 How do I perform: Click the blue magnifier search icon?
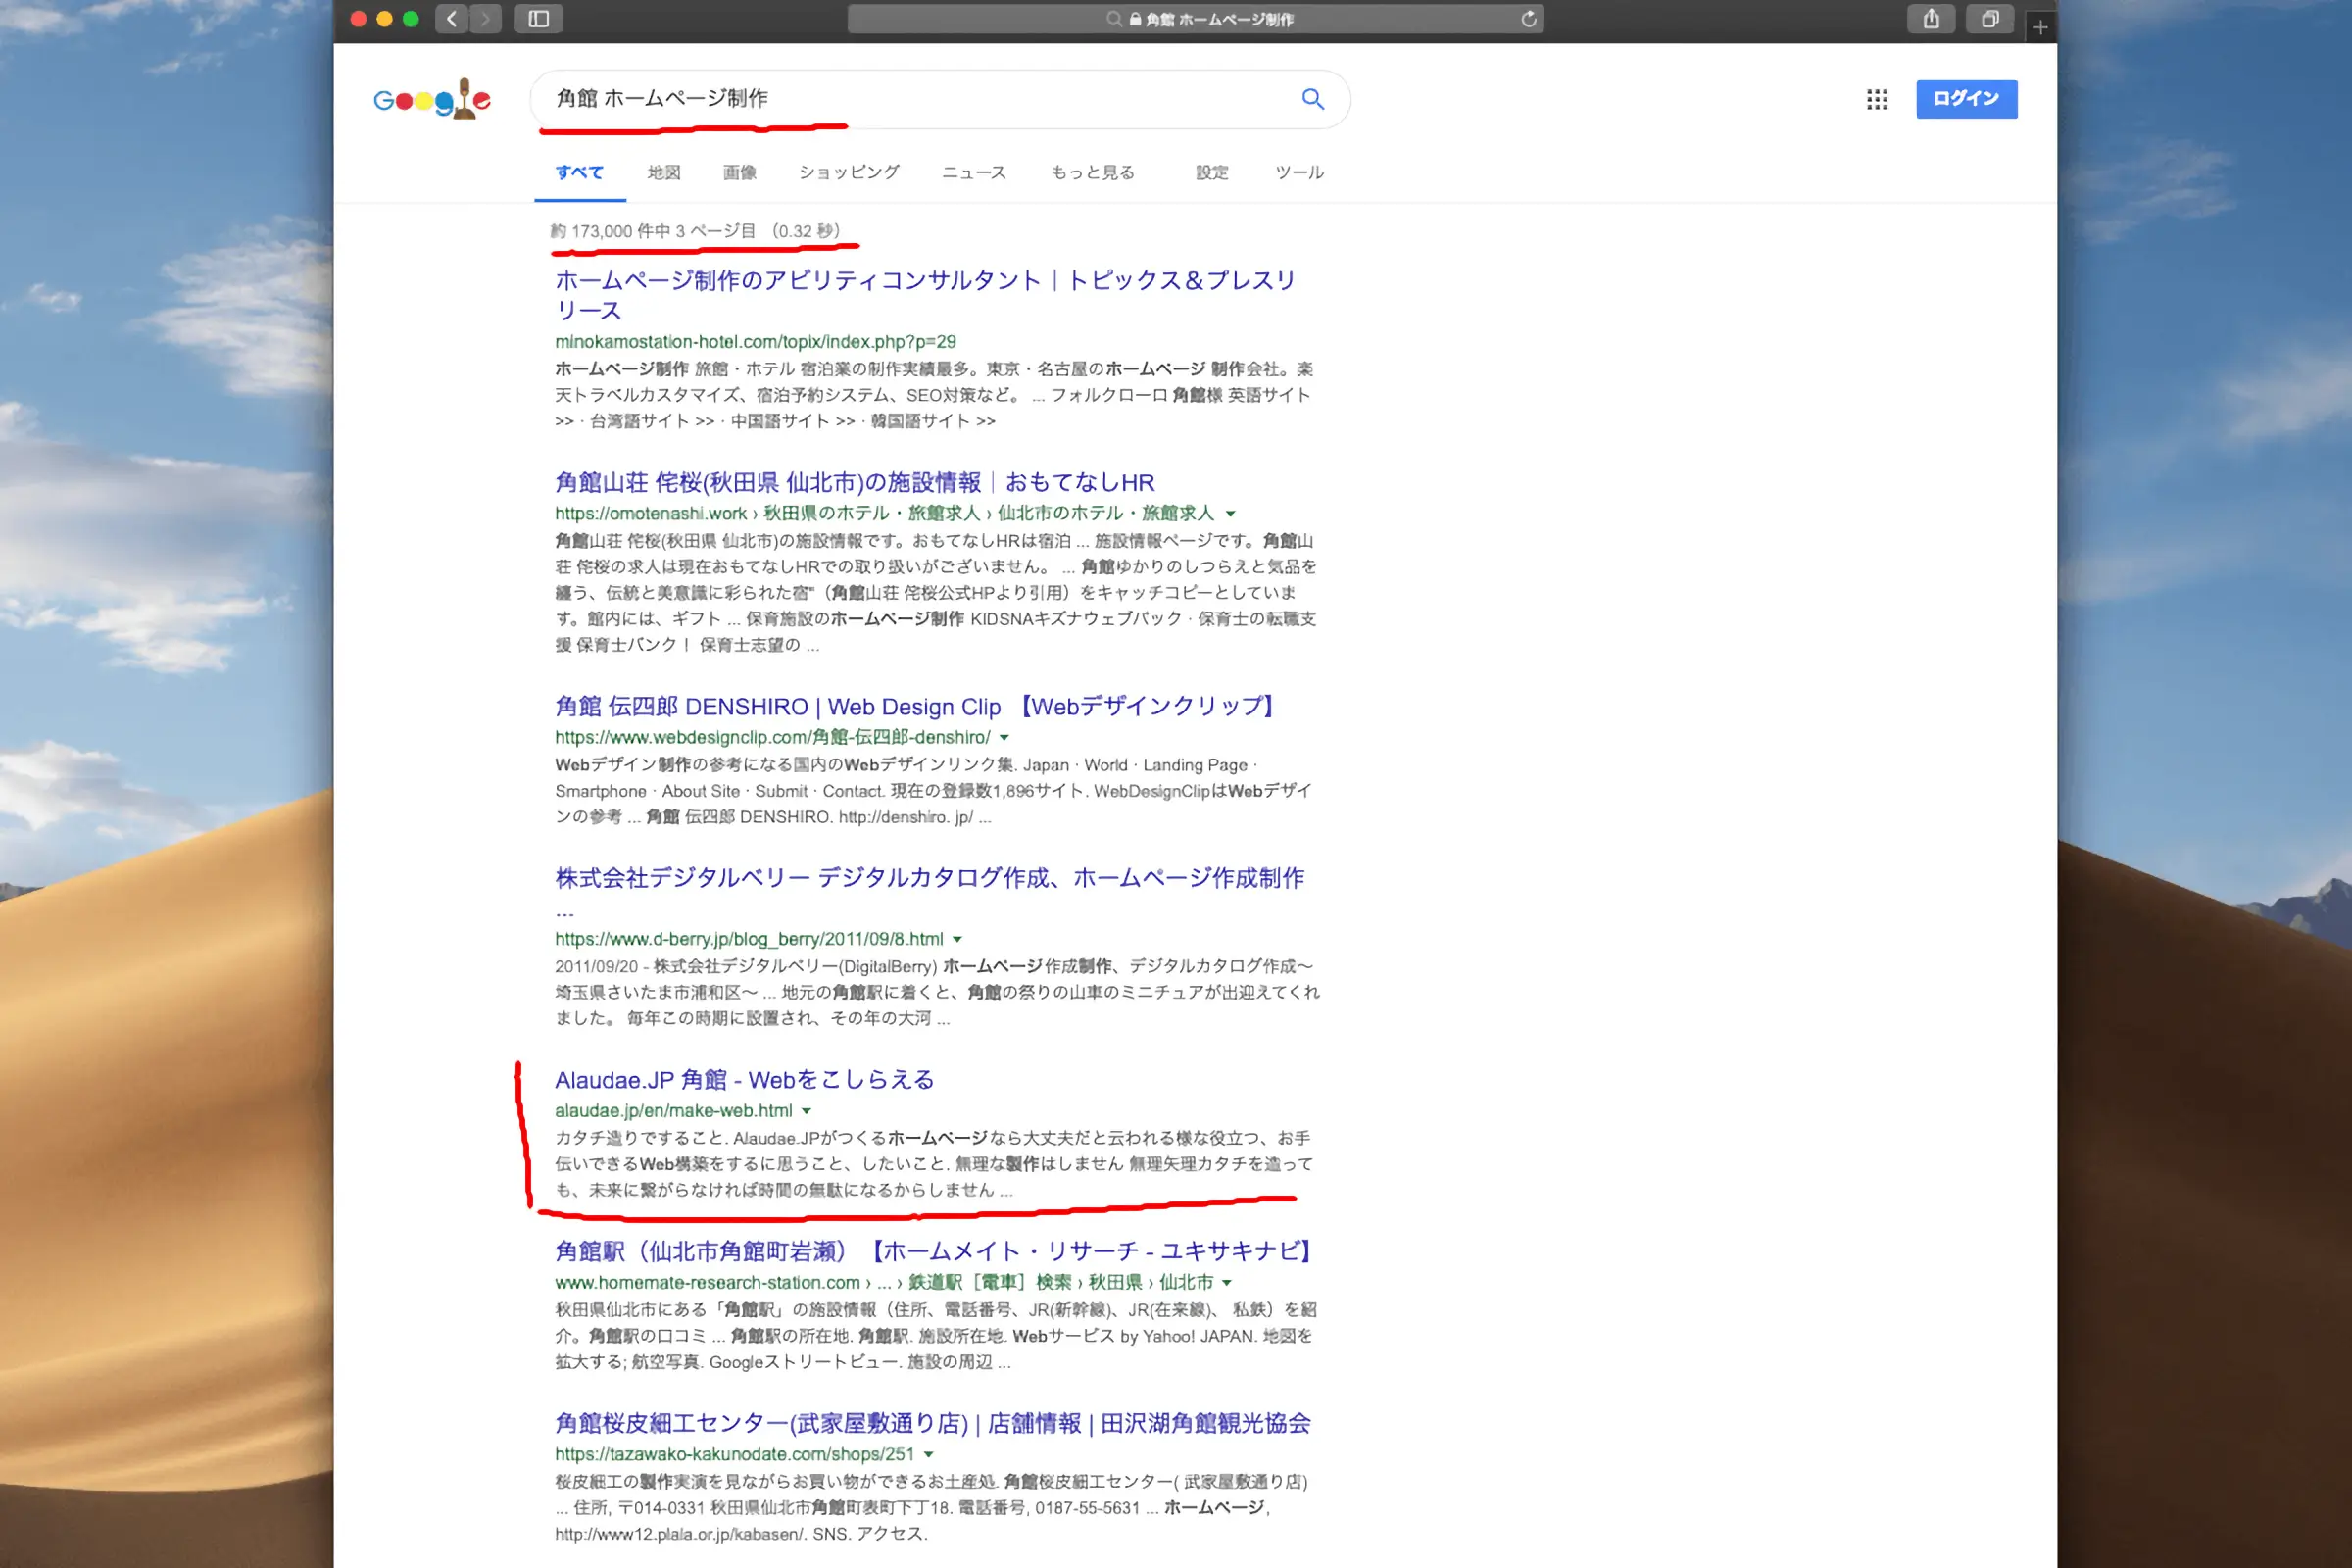coord(1312,98)
